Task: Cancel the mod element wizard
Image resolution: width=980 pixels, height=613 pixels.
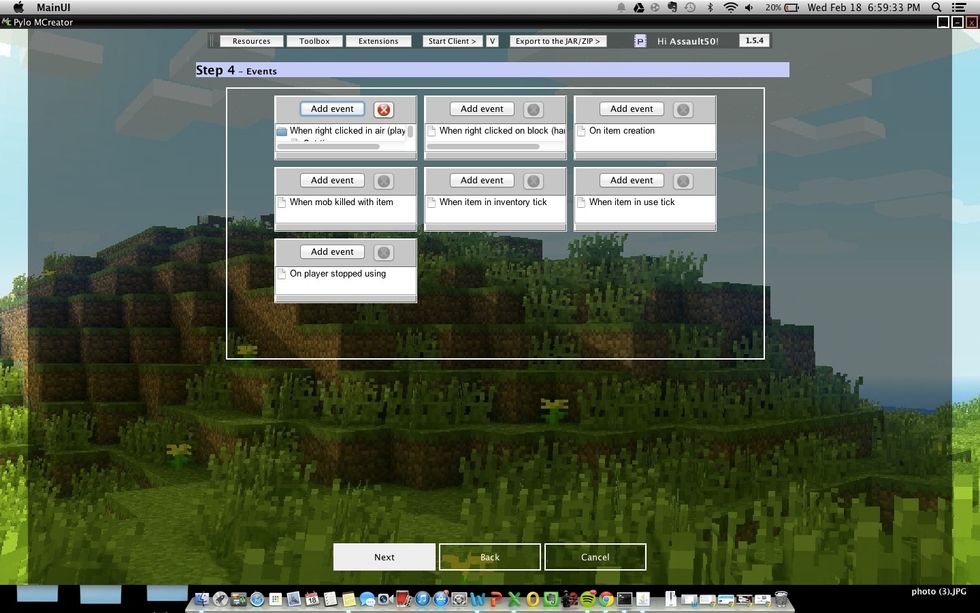Action: pos(595,557)
